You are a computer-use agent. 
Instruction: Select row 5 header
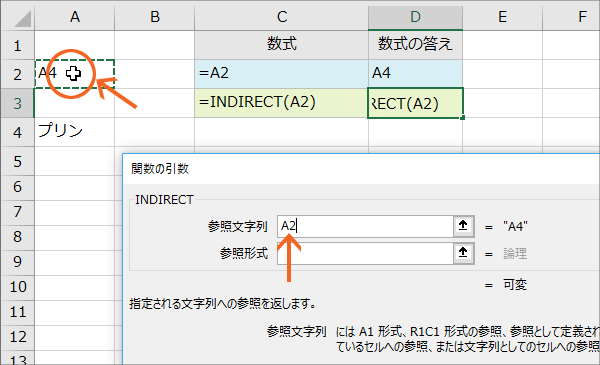pyautogui.click(x=17, y=161)
